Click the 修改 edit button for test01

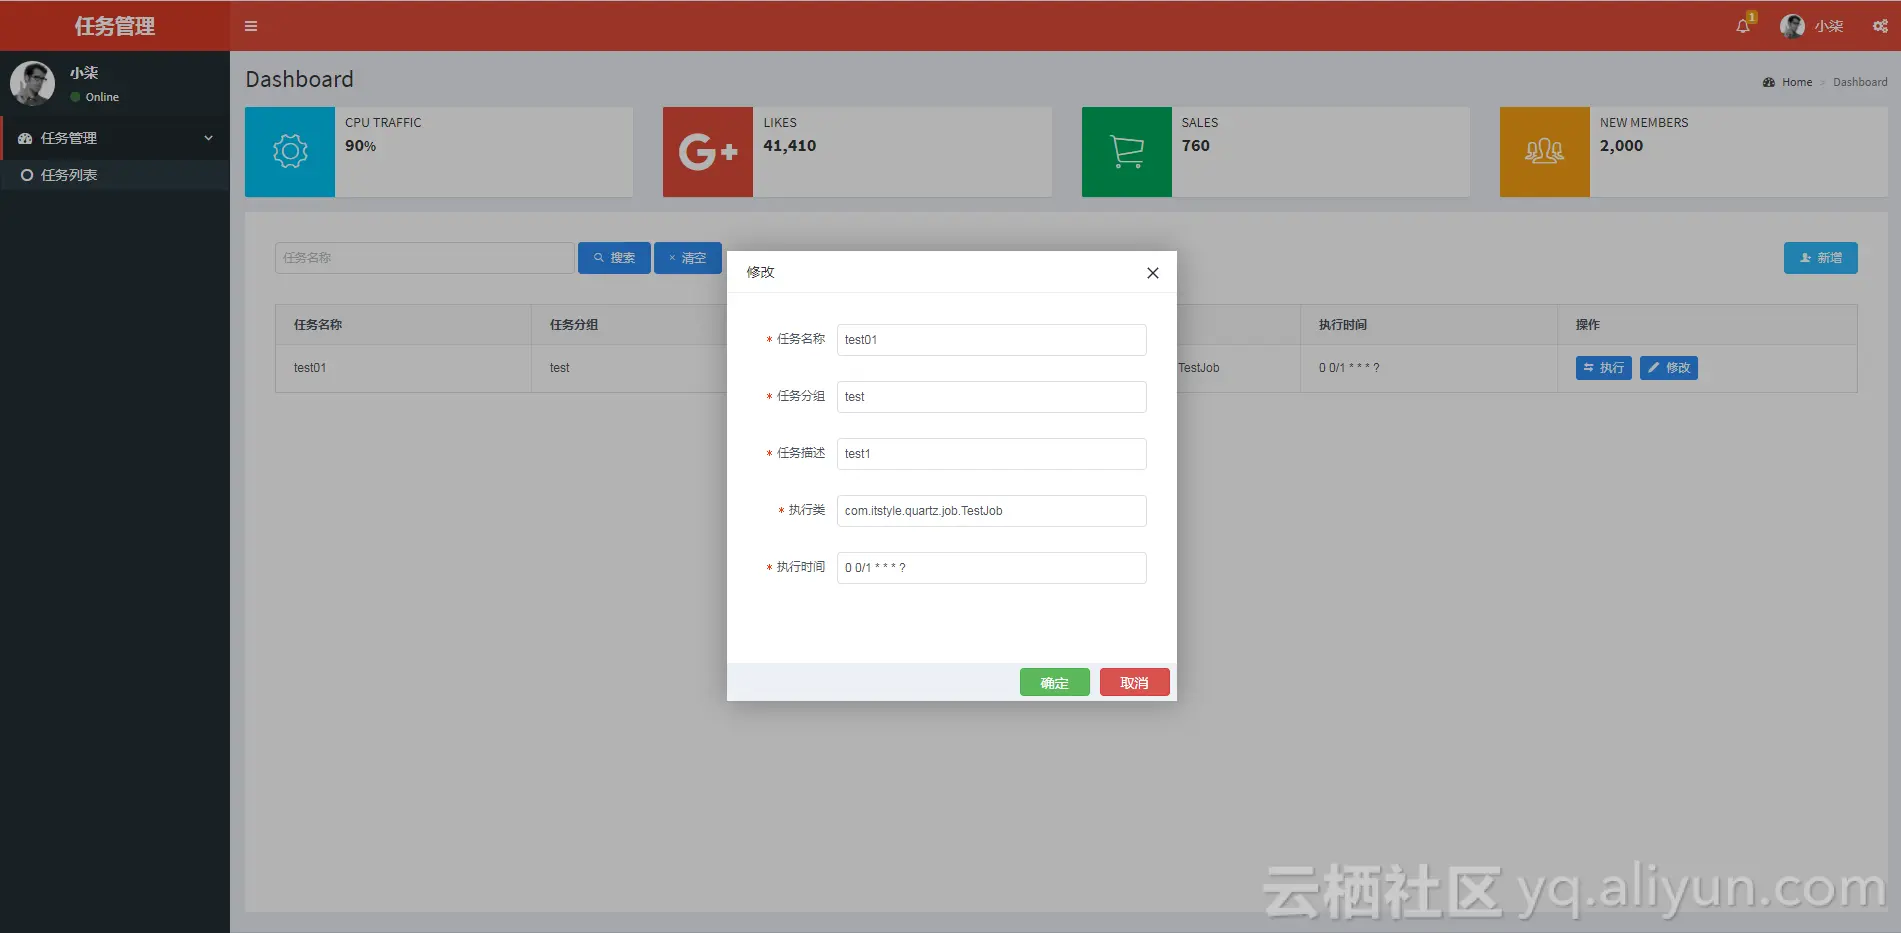[x=1669, y=368]
